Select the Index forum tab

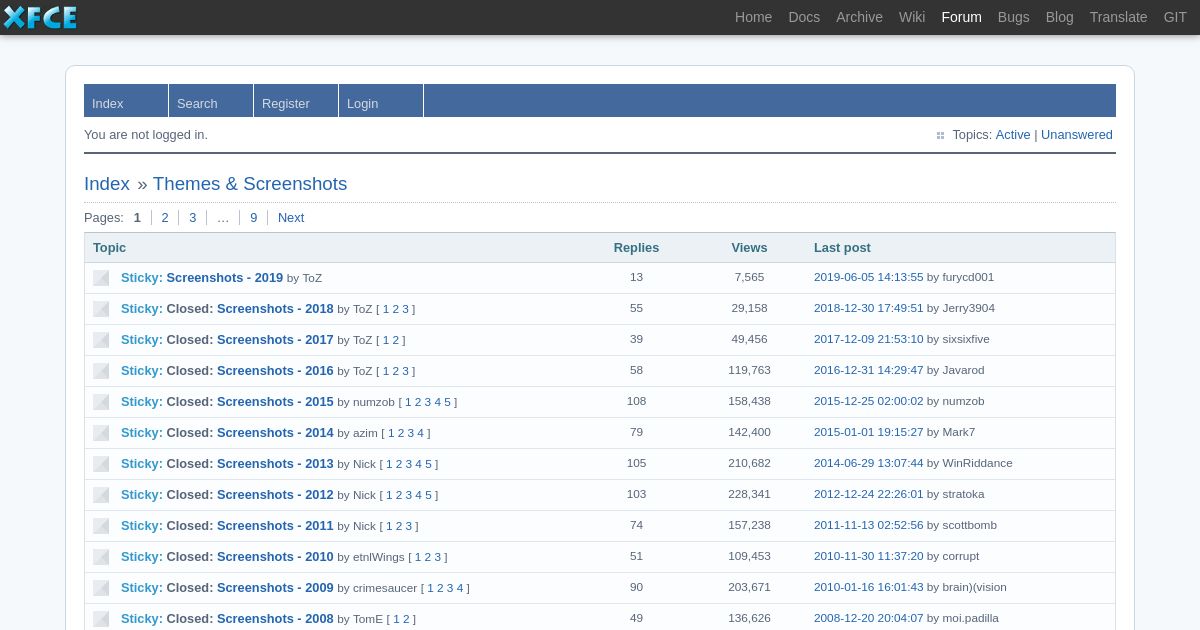pyautogui.click(x=126, y=101)
